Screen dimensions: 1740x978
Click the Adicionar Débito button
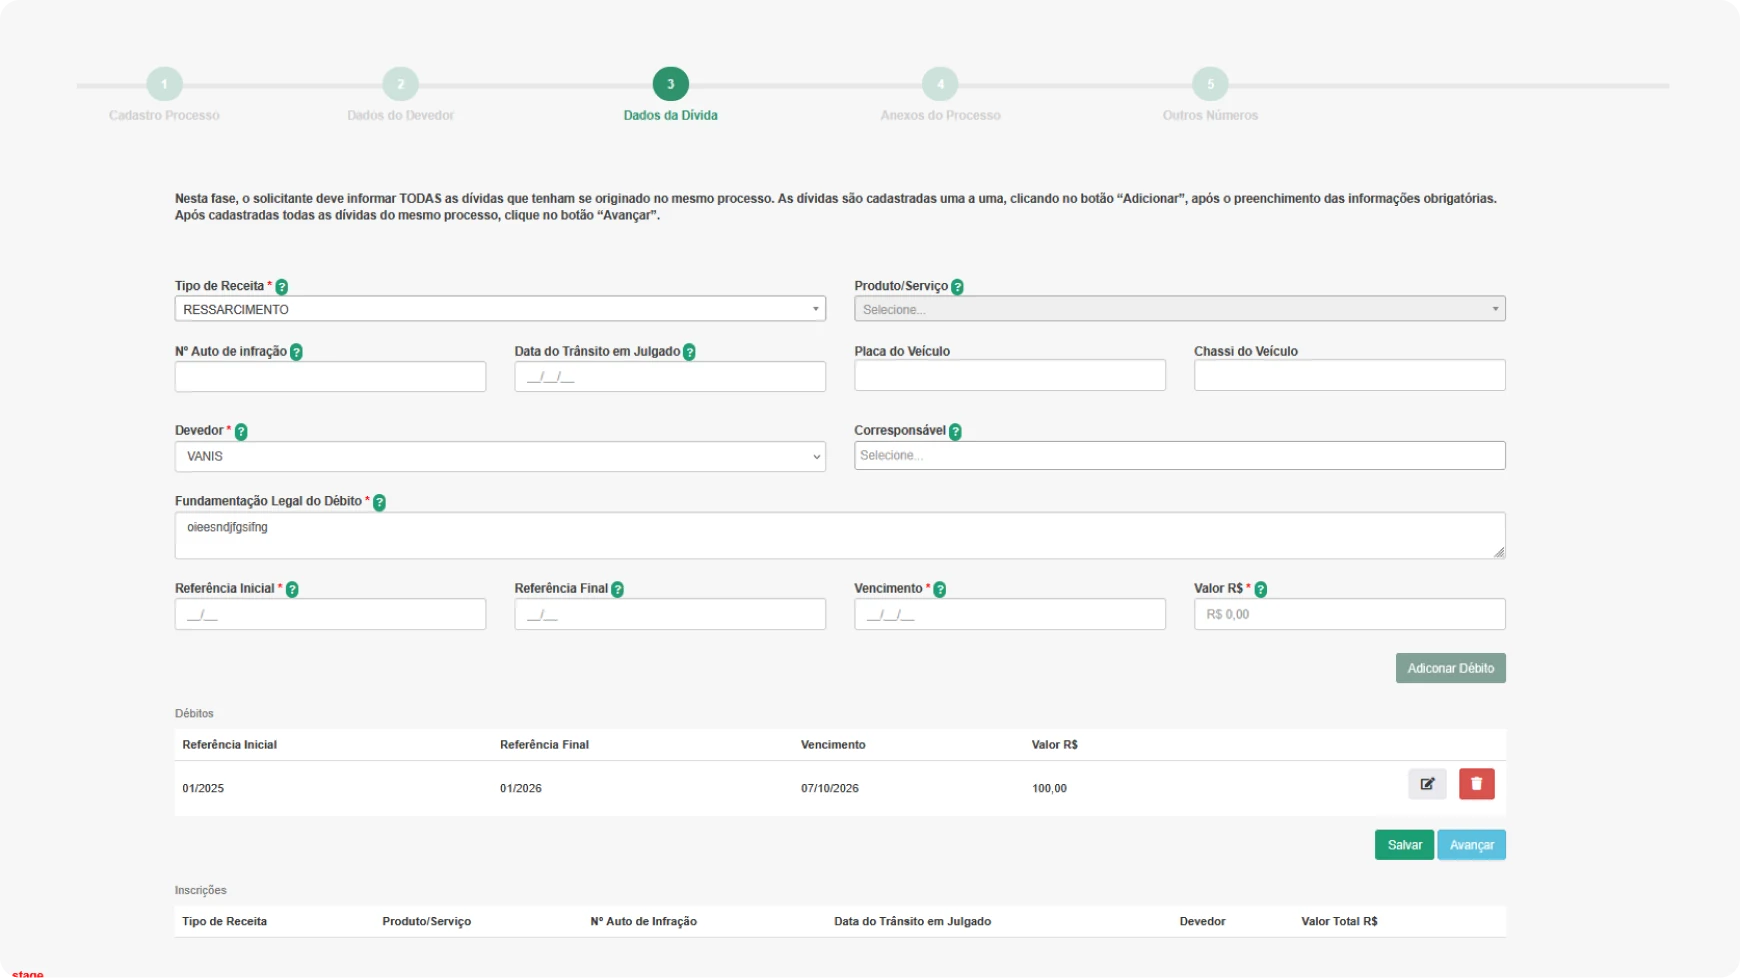(1450, 668)
